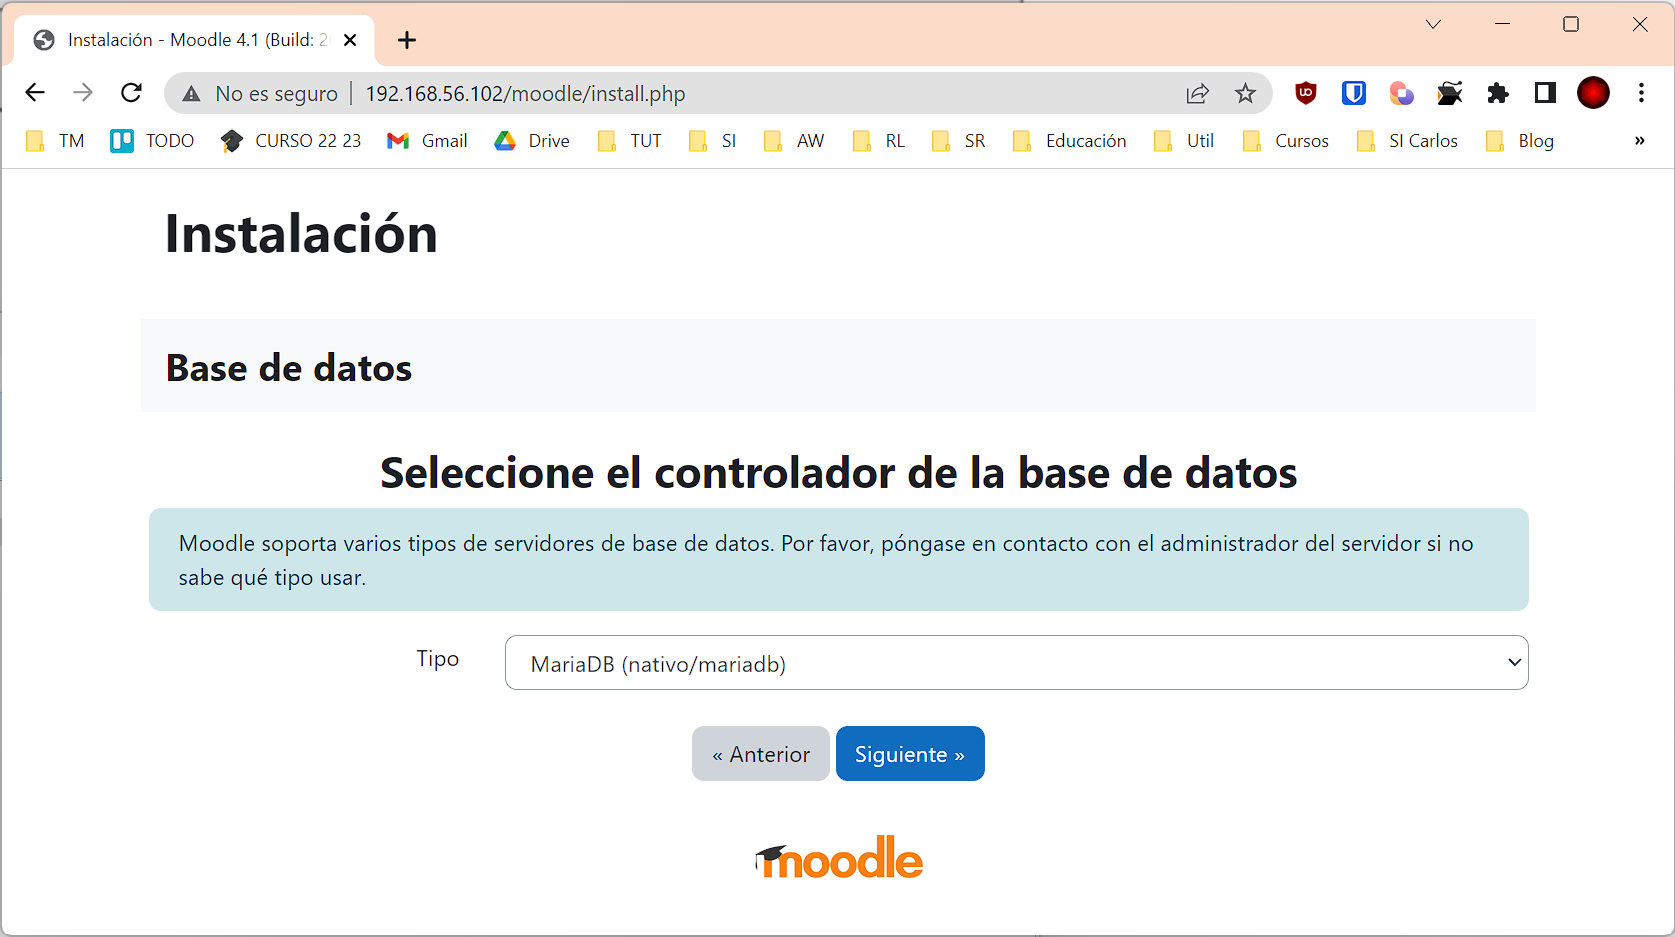The width and height of the screenshot is (1675, 937).
Task: Open the Chrome three-dot menu
Action: (1641, 93)
